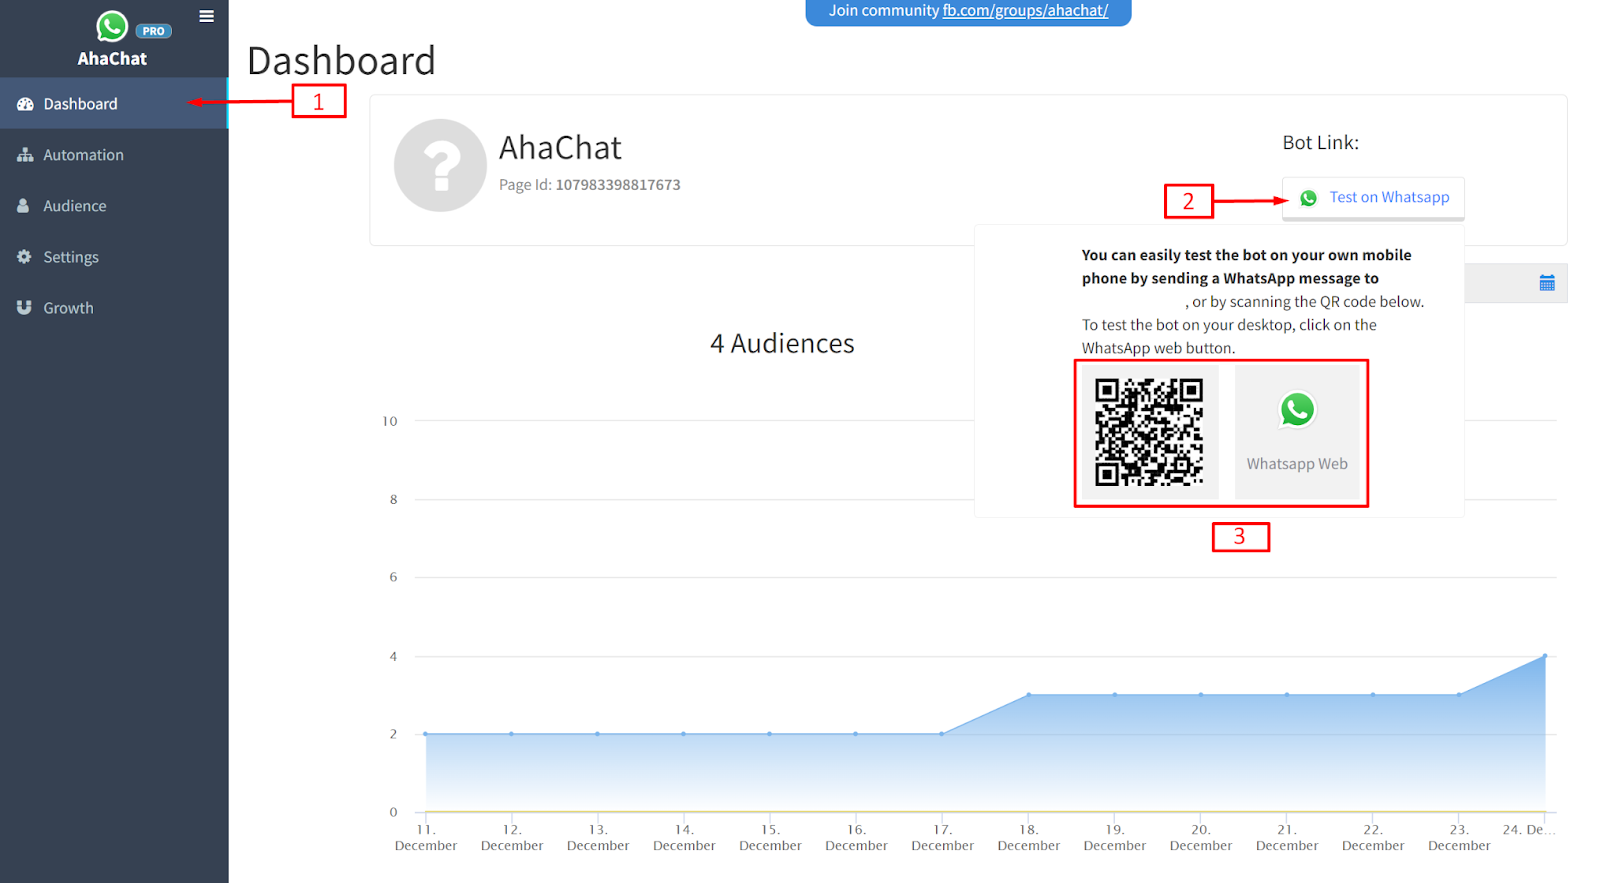Click the Settings gear icon in sidebar

(24, 256)
